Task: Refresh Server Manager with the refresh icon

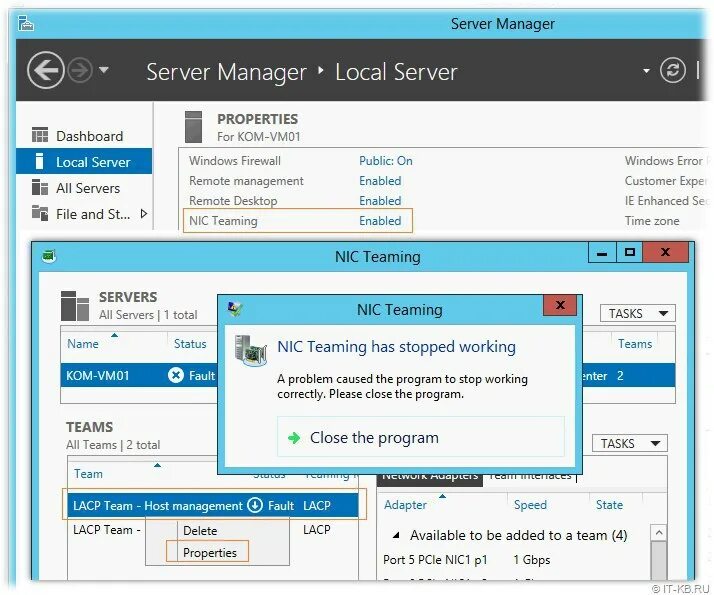Action: (673, 71)
